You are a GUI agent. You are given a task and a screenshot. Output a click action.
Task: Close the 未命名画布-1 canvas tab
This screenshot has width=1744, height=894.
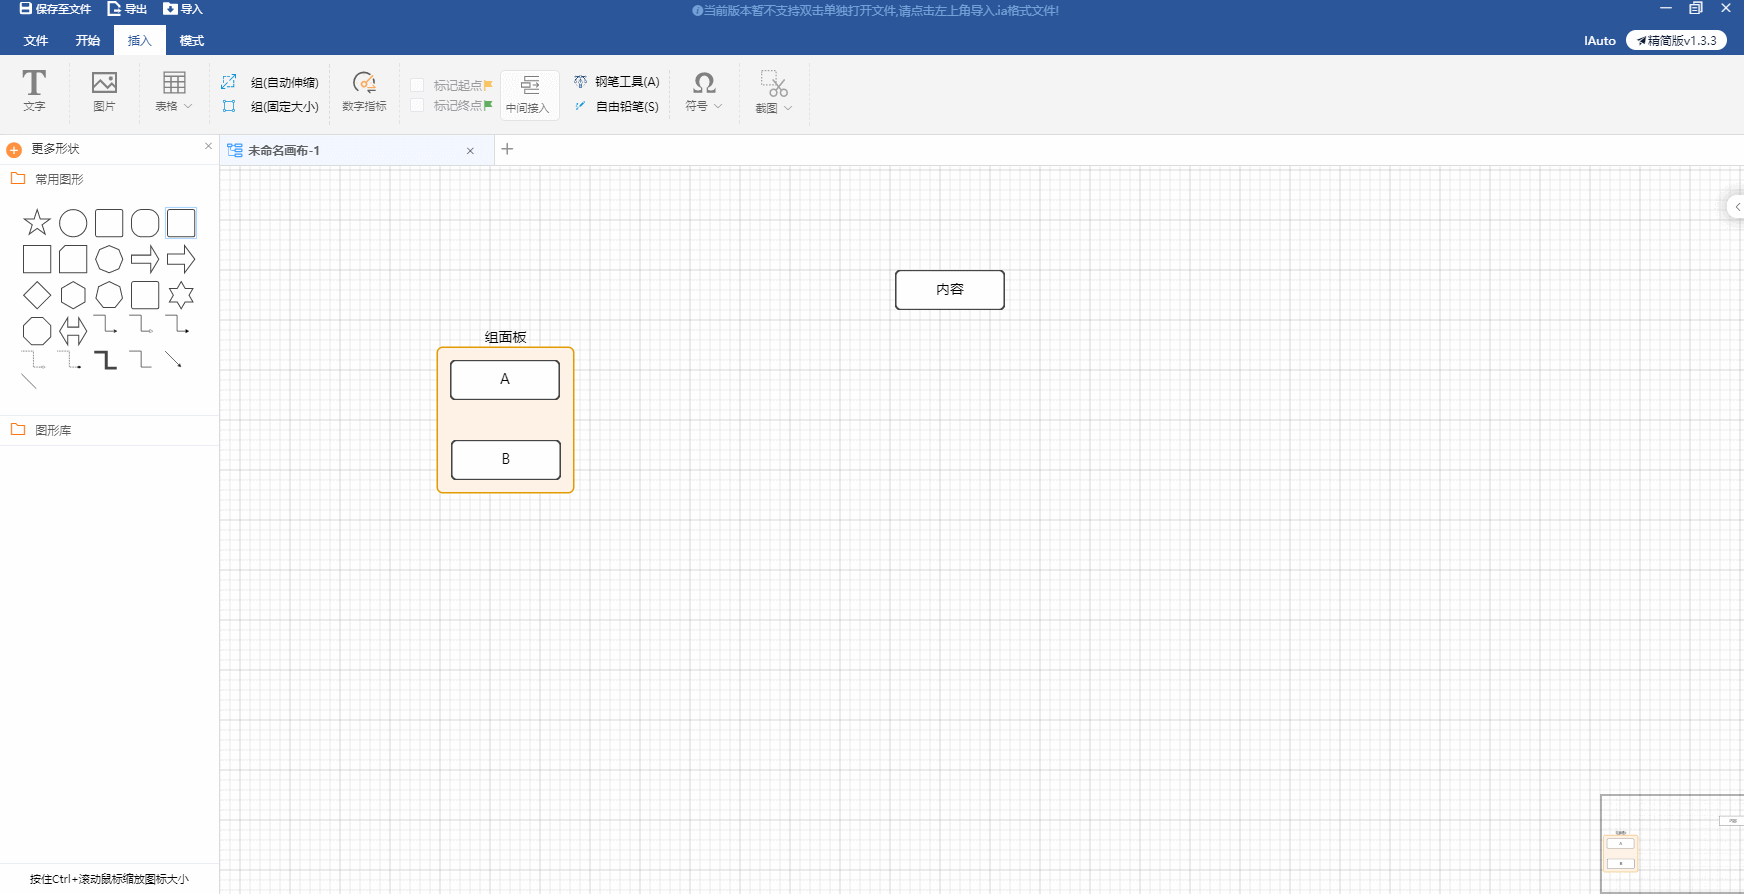470,151
